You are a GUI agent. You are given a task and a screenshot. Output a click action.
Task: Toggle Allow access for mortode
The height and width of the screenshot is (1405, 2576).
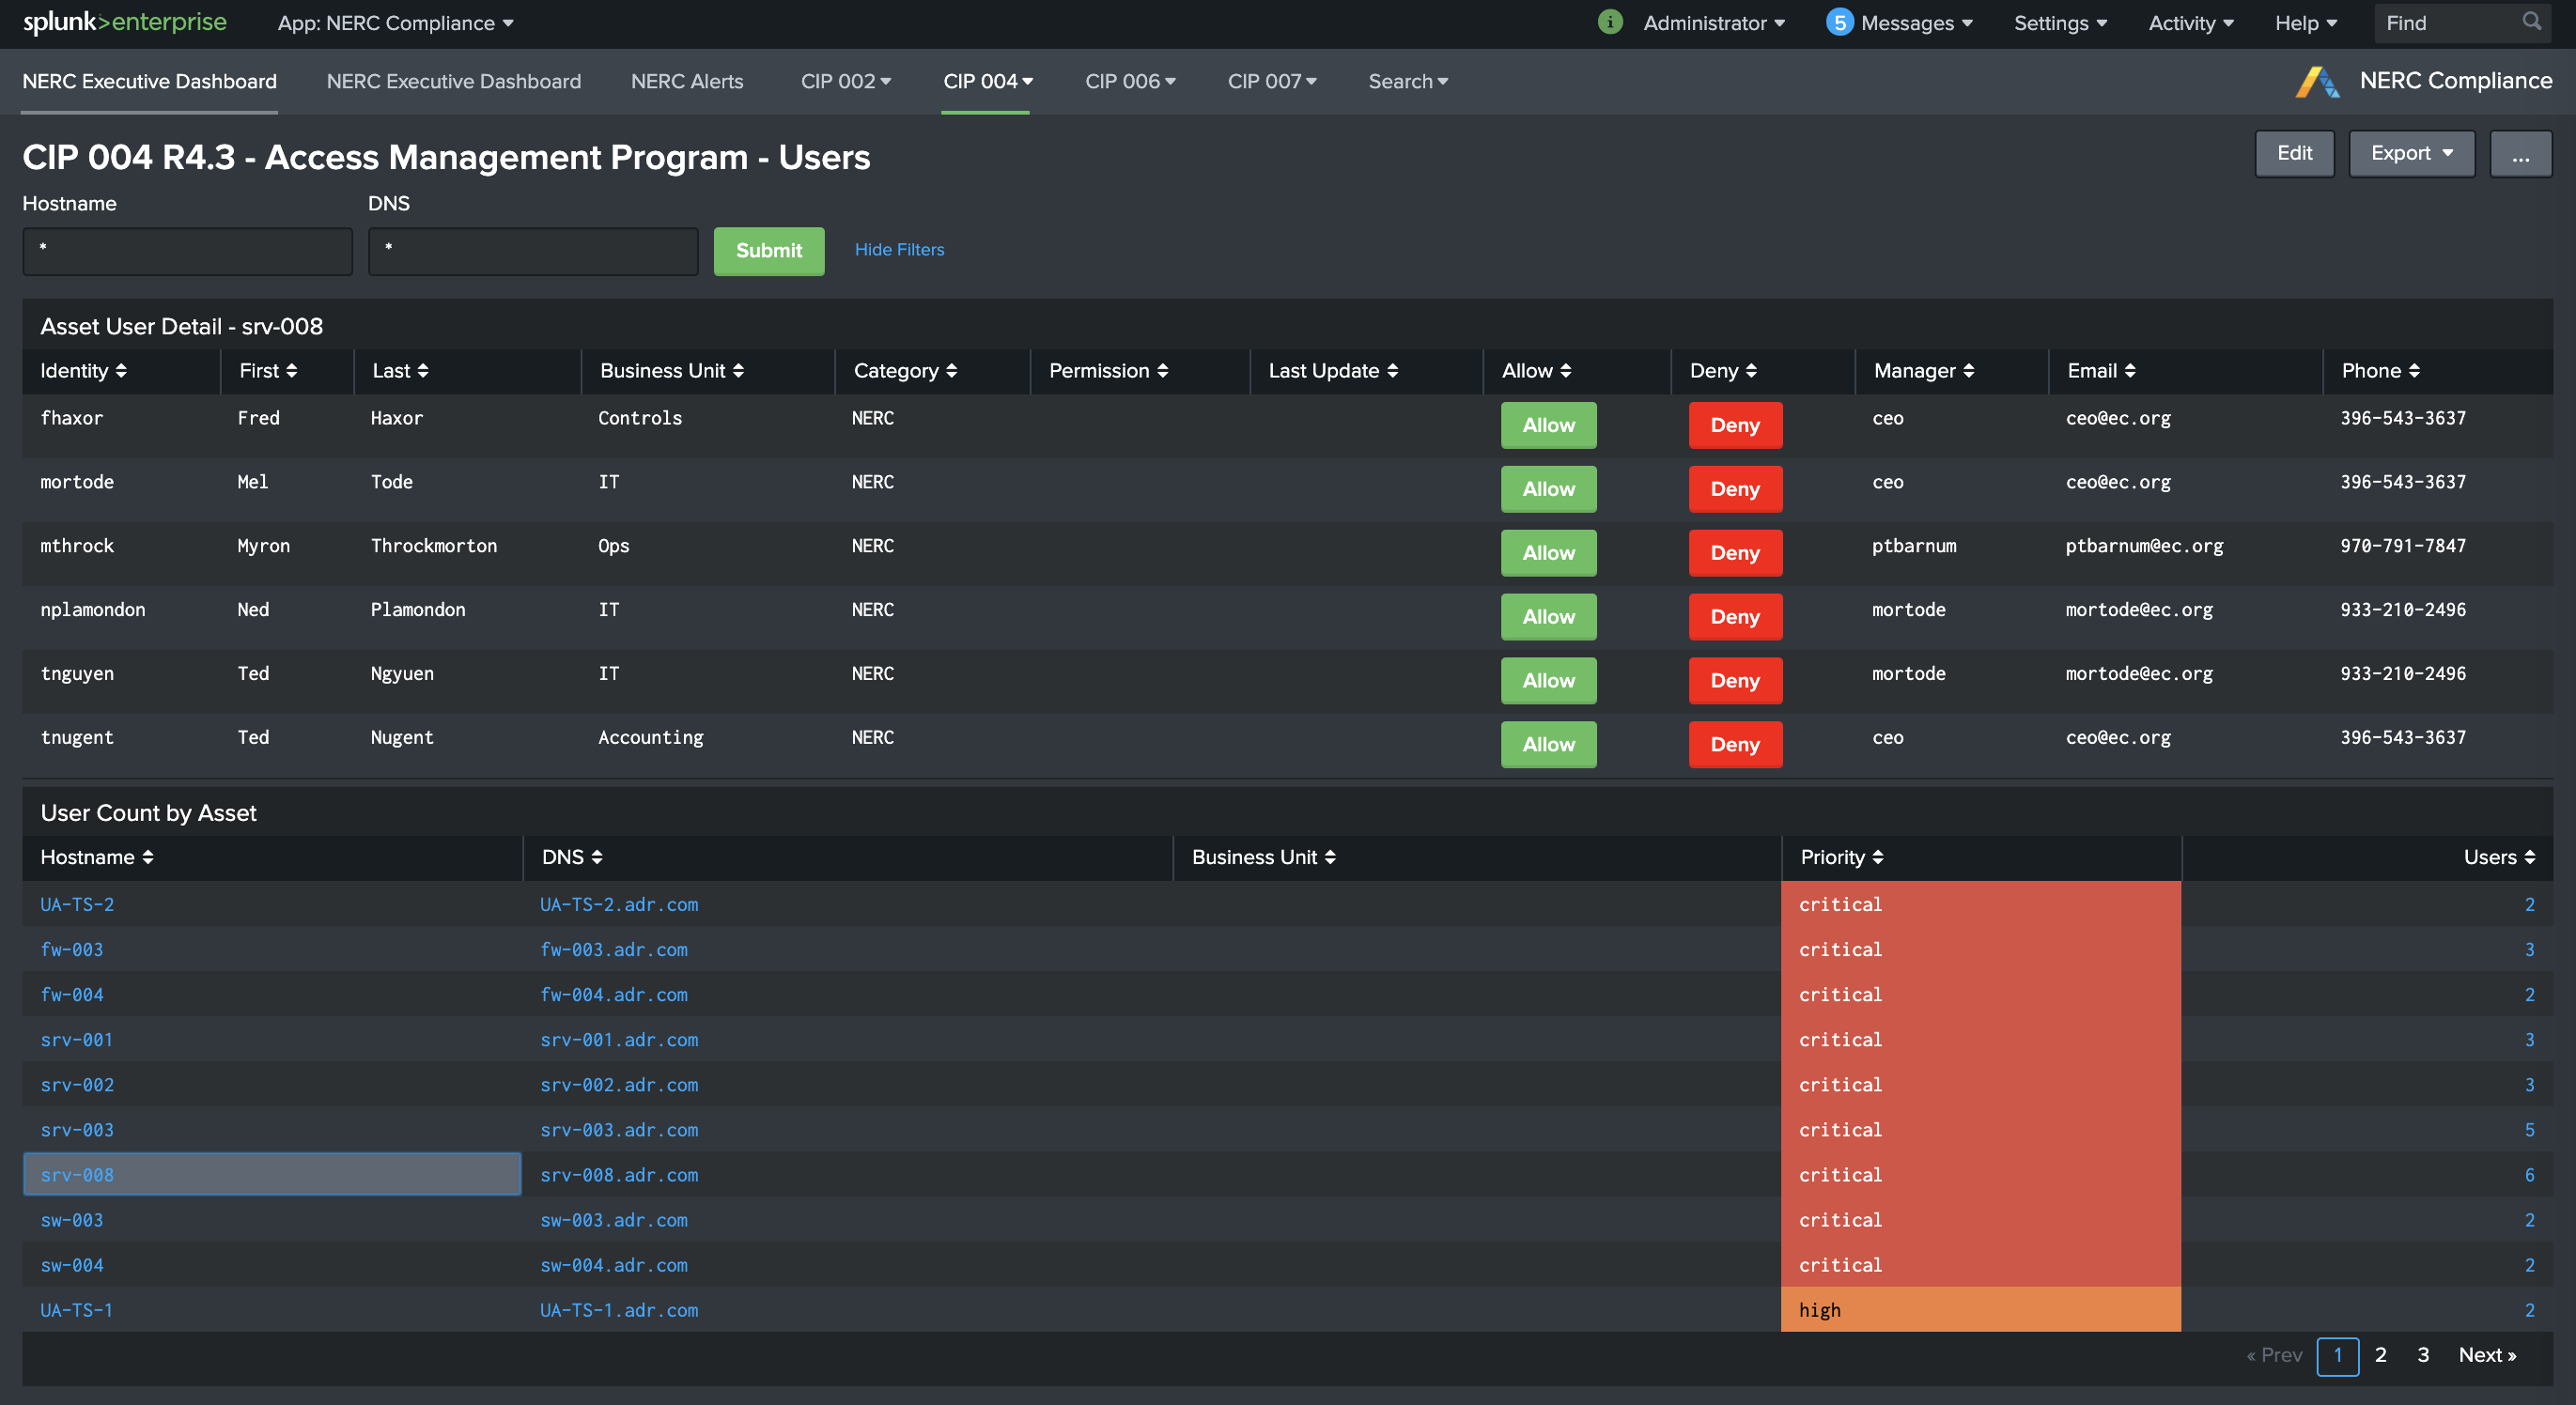click(x=1547, y=489)
